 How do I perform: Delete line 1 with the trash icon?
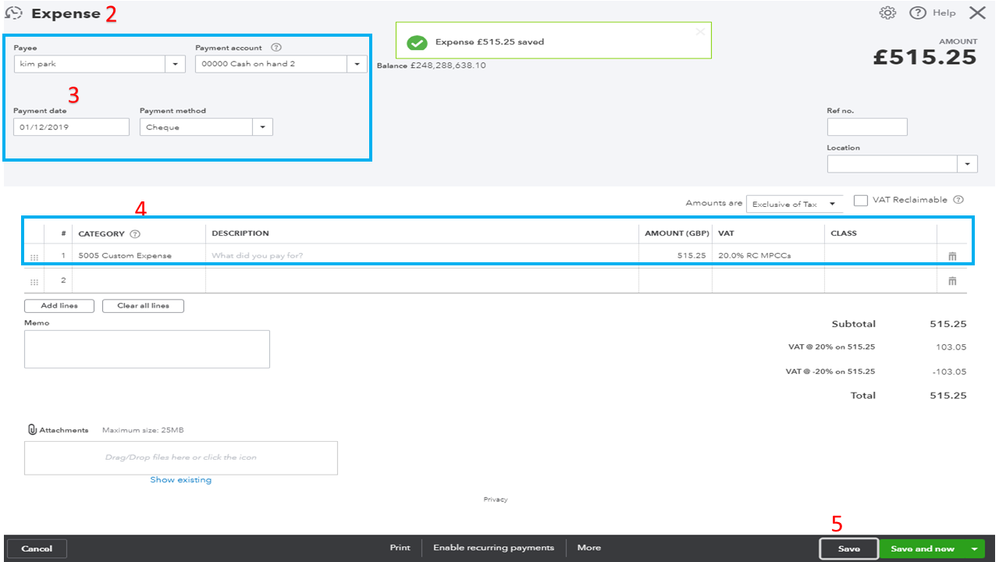(x=952, y=256)
